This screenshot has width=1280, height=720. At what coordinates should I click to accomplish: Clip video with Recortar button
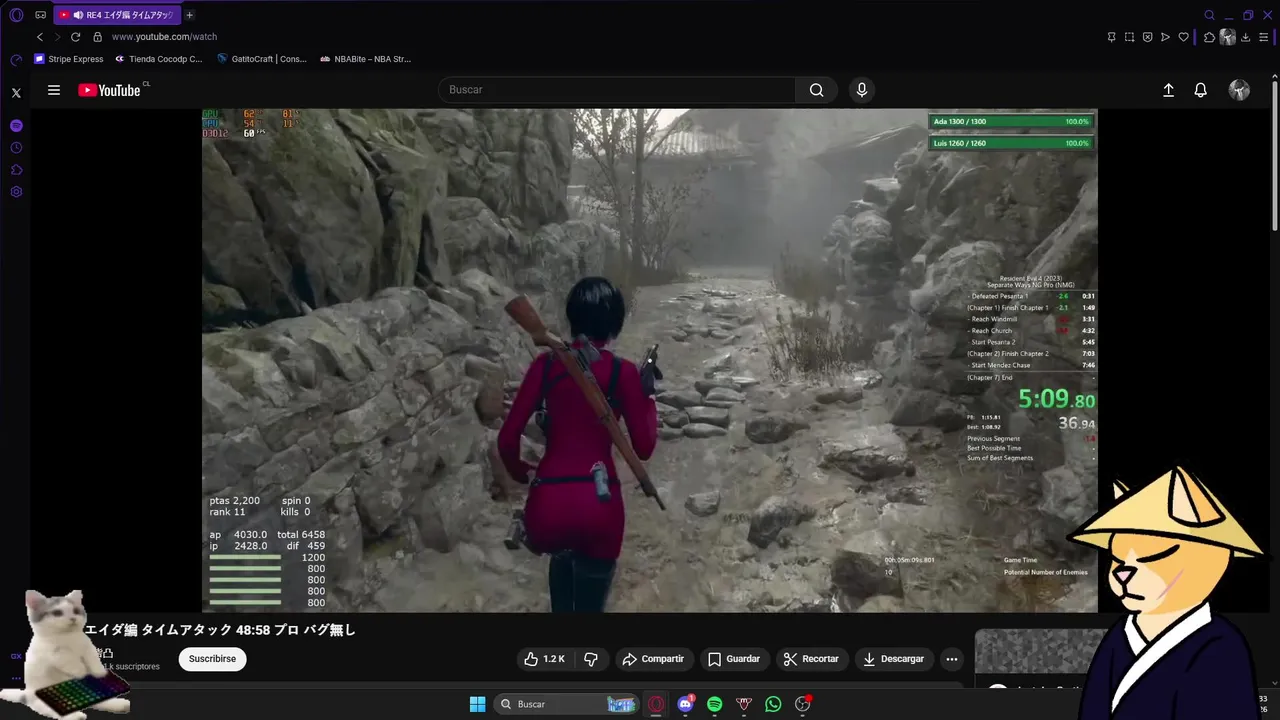[x=811, y=659]
